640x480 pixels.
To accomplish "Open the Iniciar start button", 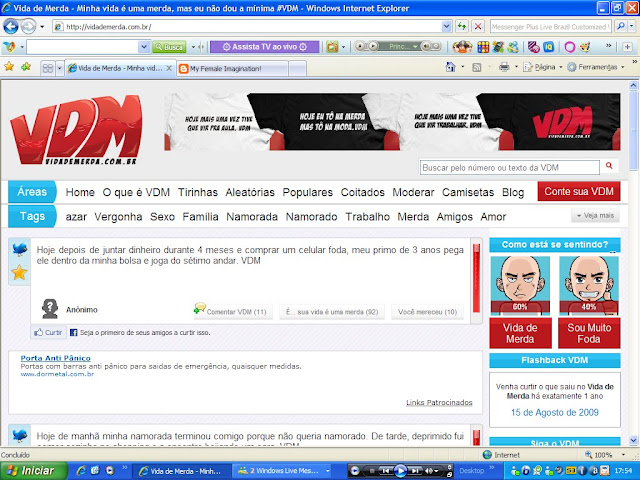I will (33, 471).
